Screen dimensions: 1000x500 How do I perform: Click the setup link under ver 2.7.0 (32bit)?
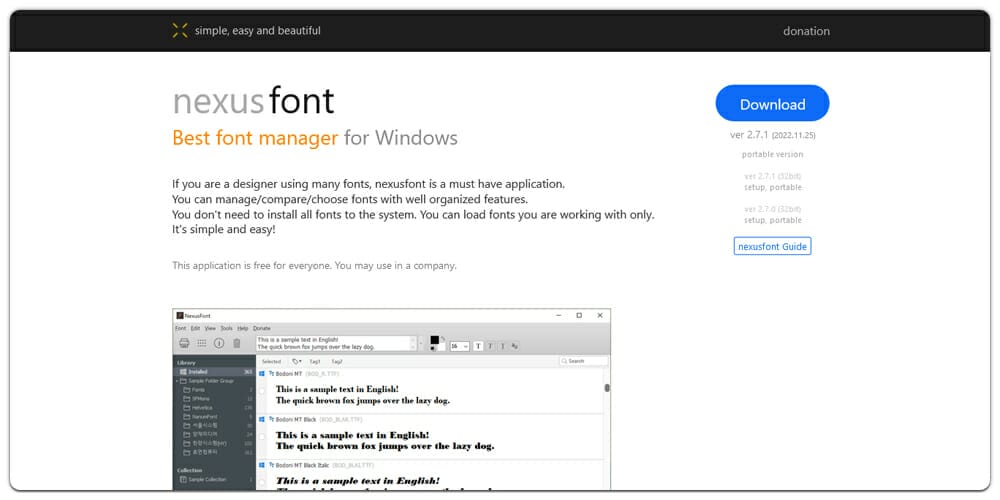click(754, 220)
